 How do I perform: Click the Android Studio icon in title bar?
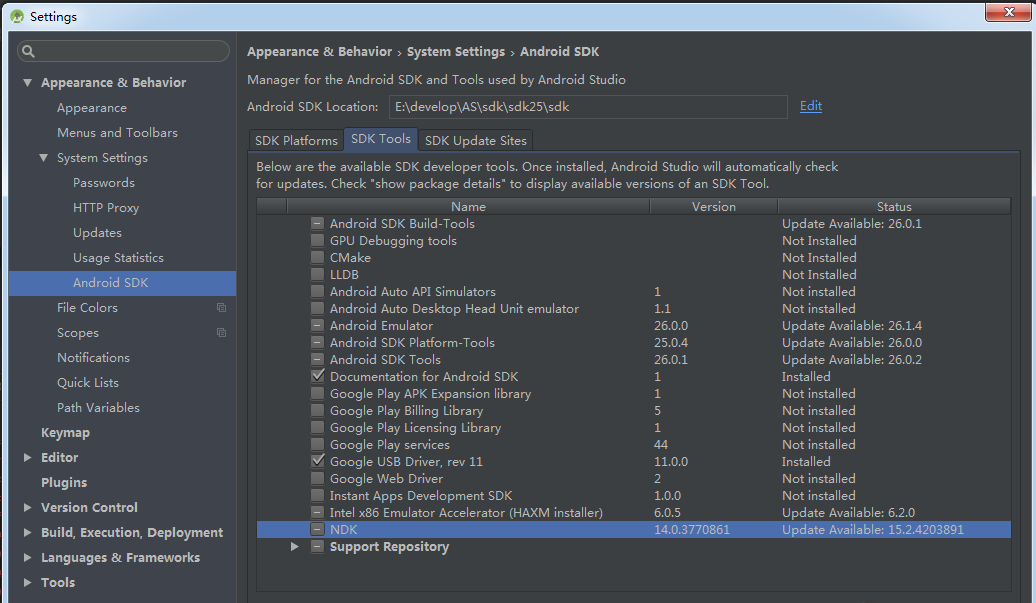pos(17,17)
